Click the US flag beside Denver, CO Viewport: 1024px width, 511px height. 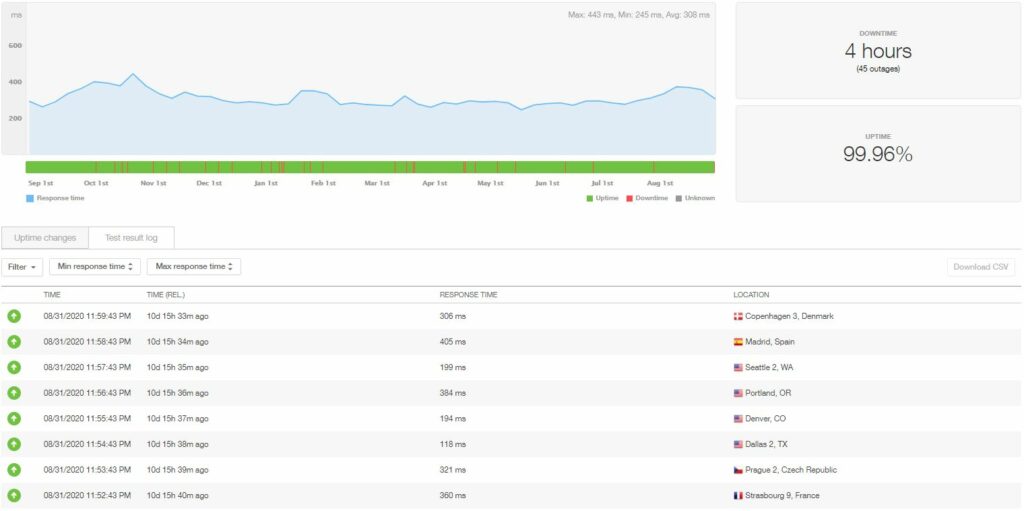(738, 419)
